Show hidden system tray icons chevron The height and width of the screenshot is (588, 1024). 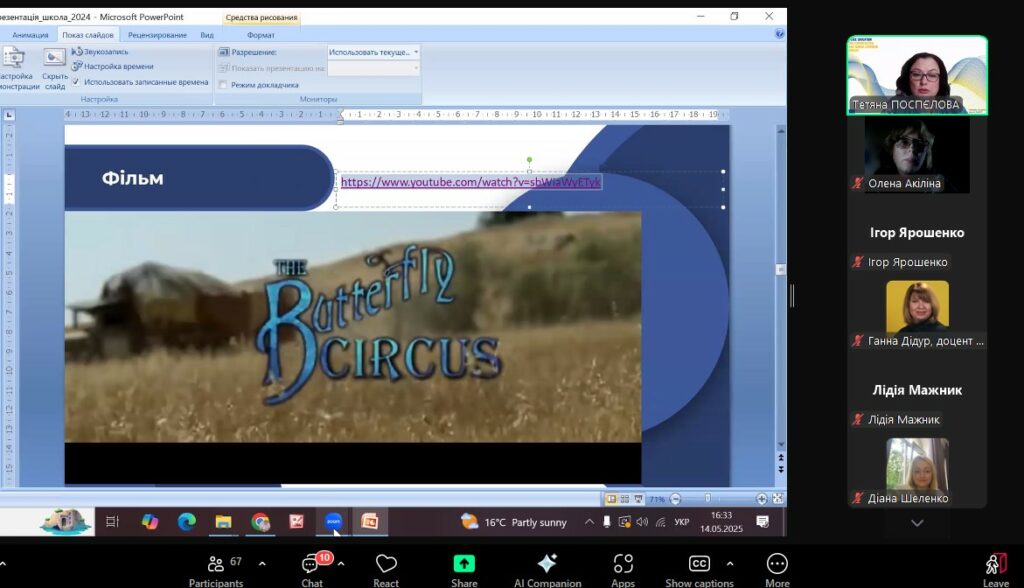[x=589, y=521]
